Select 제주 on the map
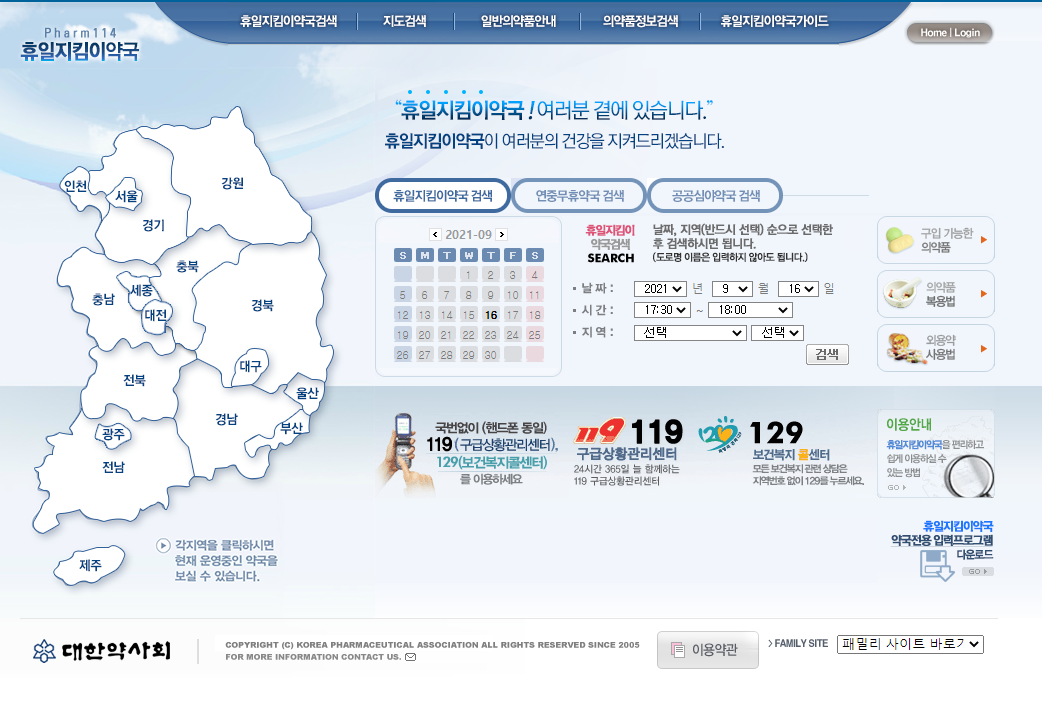Image resolution: width=1042 pixels, height=710 pixels. pyautogui.click(x=90, y=565)
